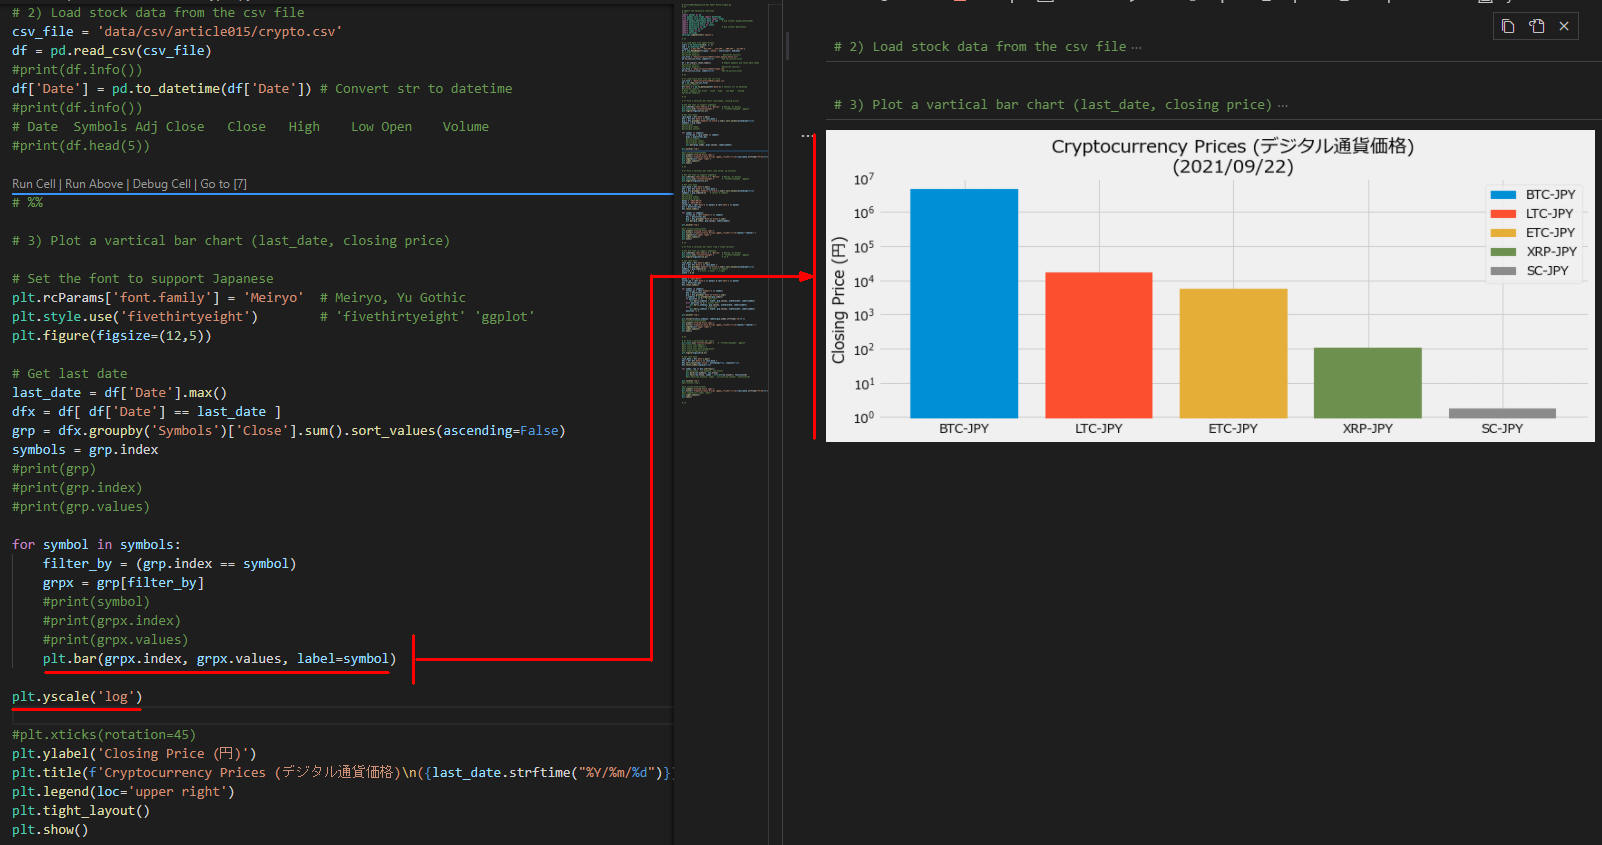Viewport: 1602px width, 845px height.
Task: Click the 'pd.to_datetime' code line
Action: (262, 89)
